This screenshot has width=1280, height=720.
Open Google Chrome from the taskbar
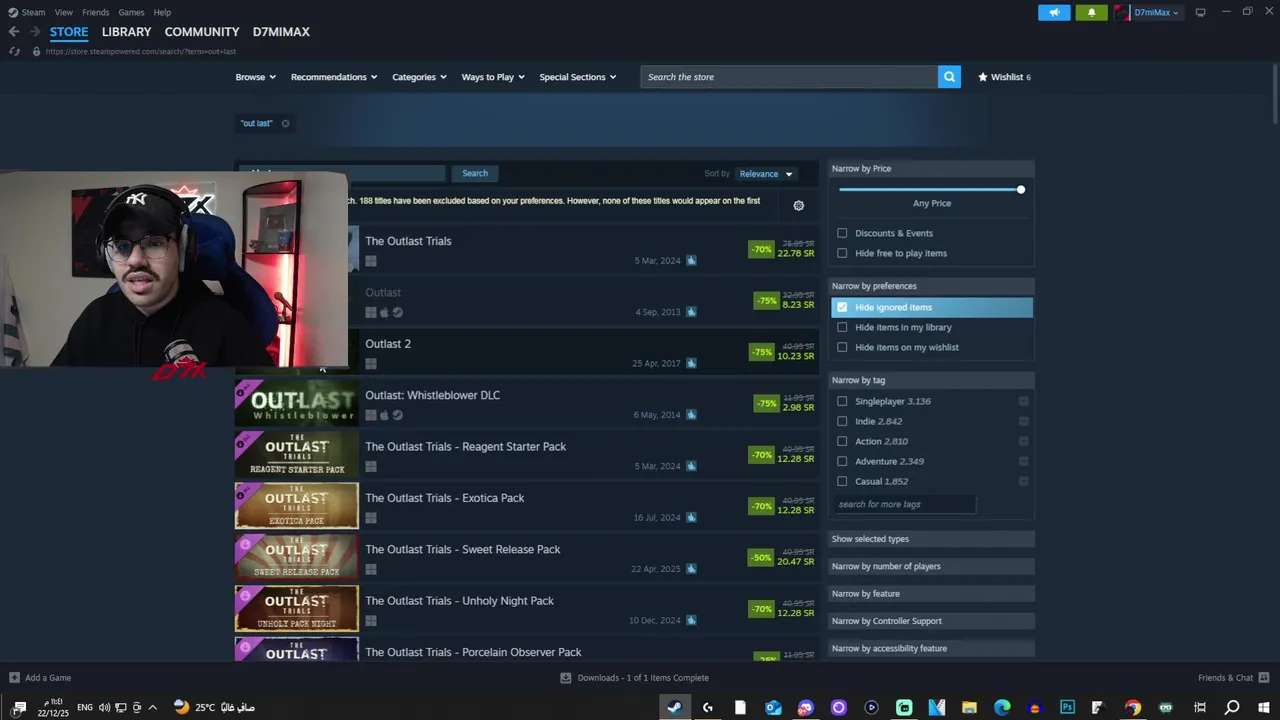[1132, 707]
